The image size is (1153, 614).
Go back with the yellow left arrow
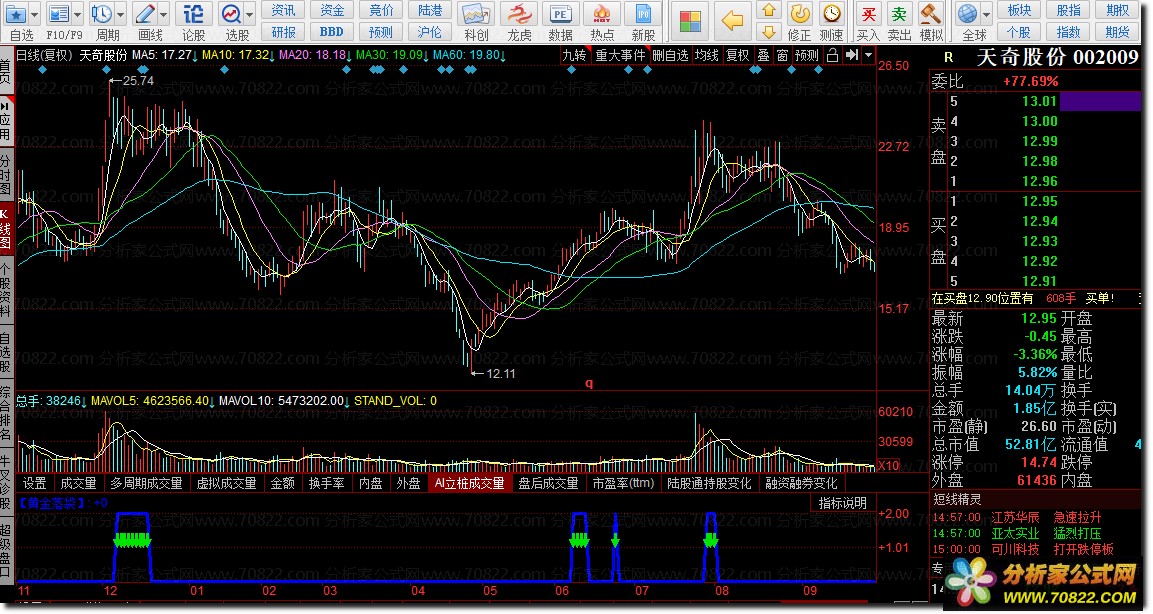tap(732, 21)
